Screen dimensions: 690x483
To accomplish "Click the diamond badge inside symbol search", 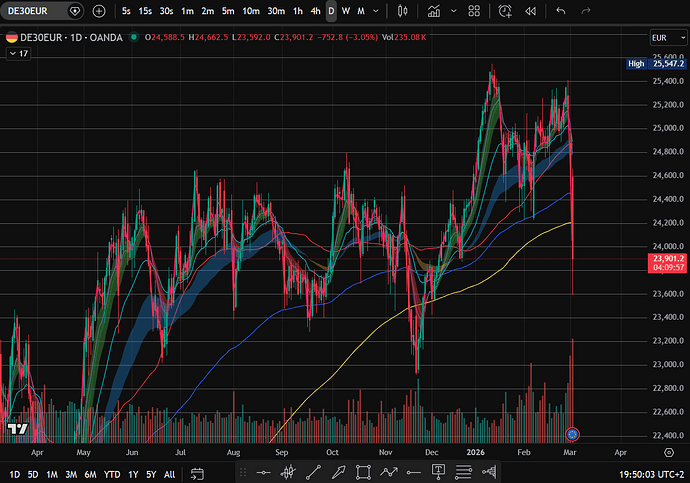I will pyautogui.click(x=75, y=11).
